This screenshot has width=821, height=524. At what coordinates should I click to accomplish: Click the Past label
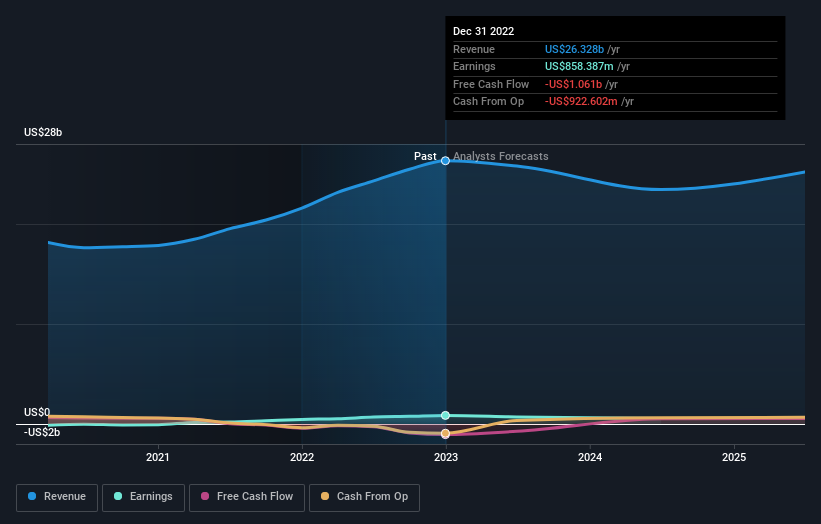coord(425,157)
